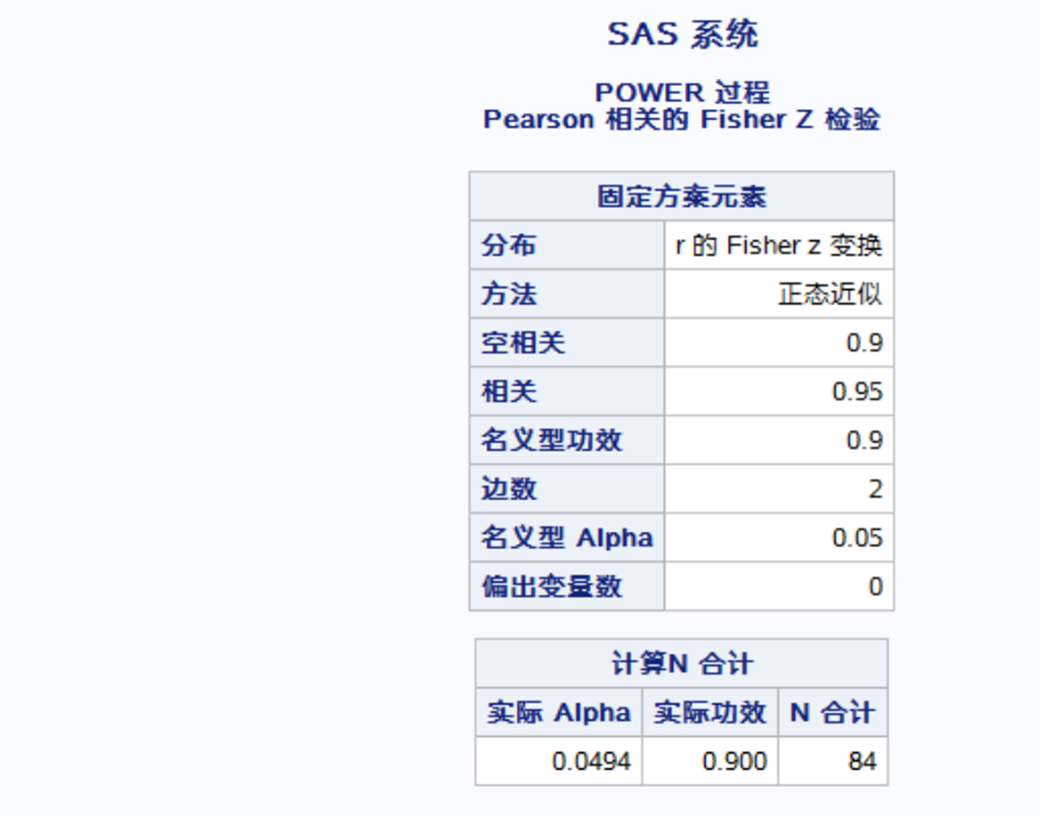The height and width of the screenshot is (816, 1040).
Task: Click the "Pearson 相关的 Fisher Z 检验" subtitle
Action: pyautogui.click(x=682, y=119)
